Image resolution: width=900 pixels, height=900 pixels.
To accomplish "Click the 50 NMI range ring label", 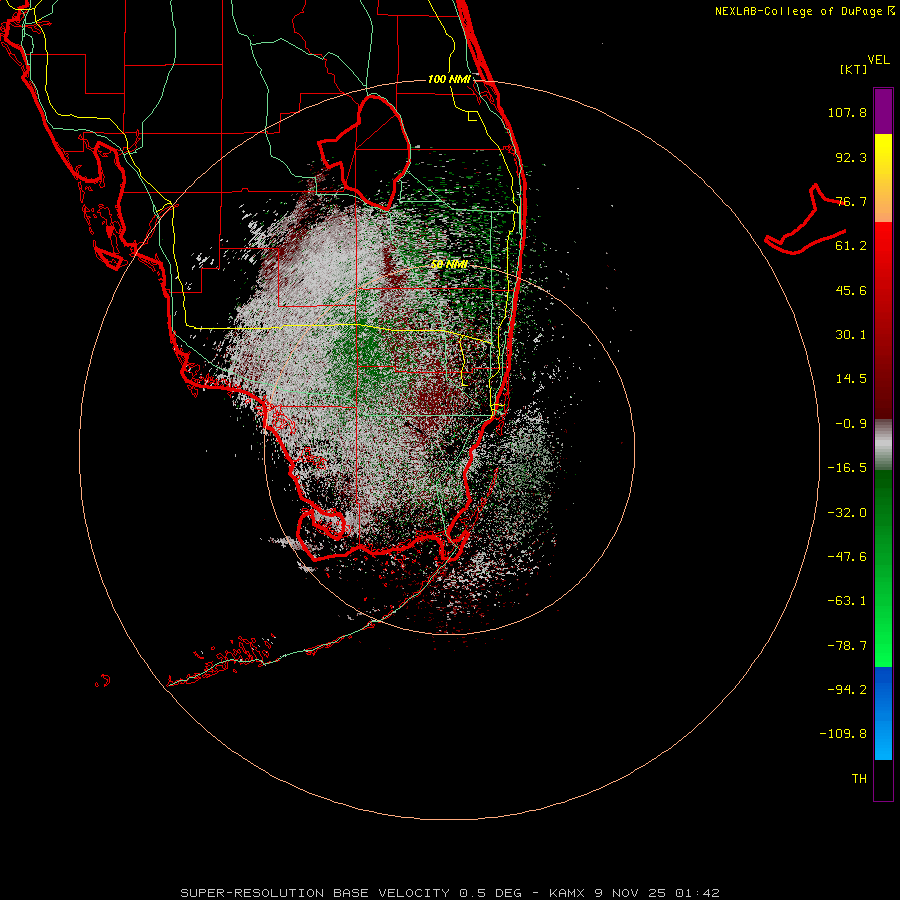I will pyautogui.click(x=449, y=264).
